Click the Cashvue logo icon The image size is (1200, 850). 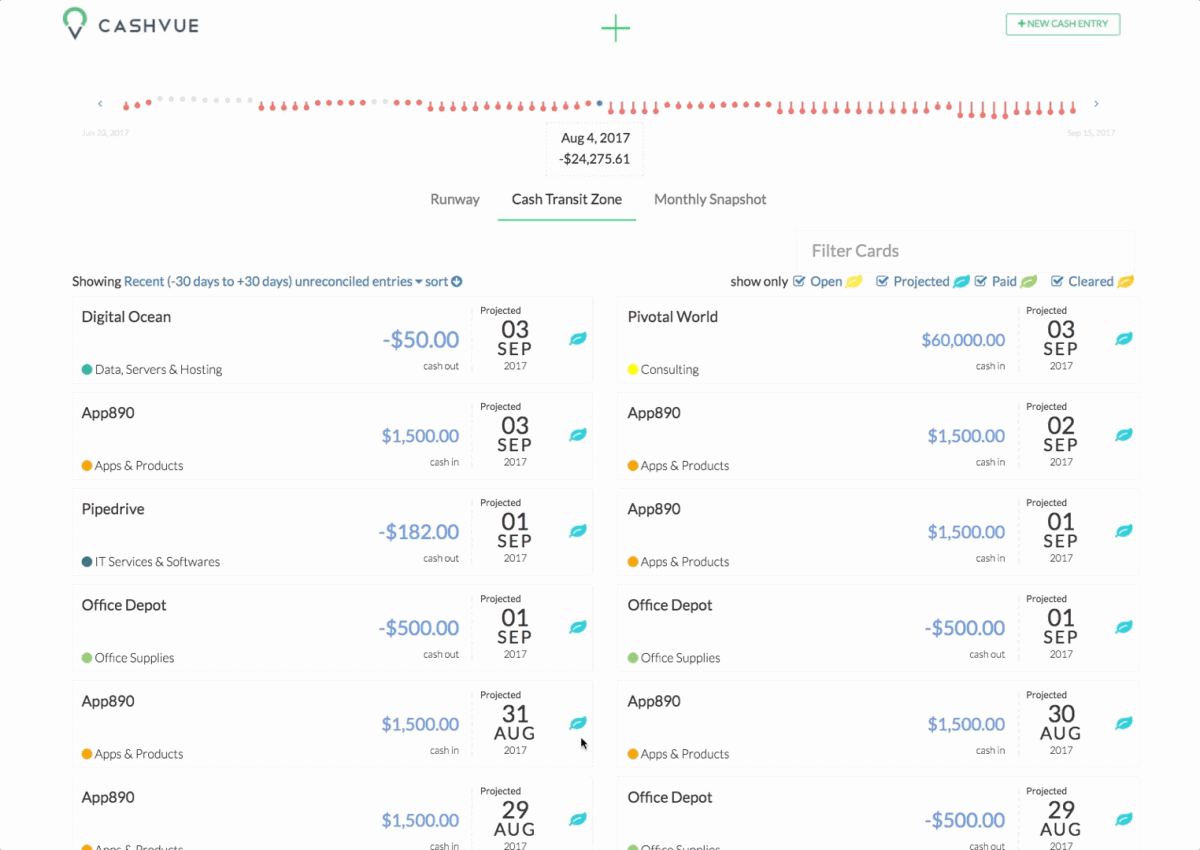(x=74, y=24)
